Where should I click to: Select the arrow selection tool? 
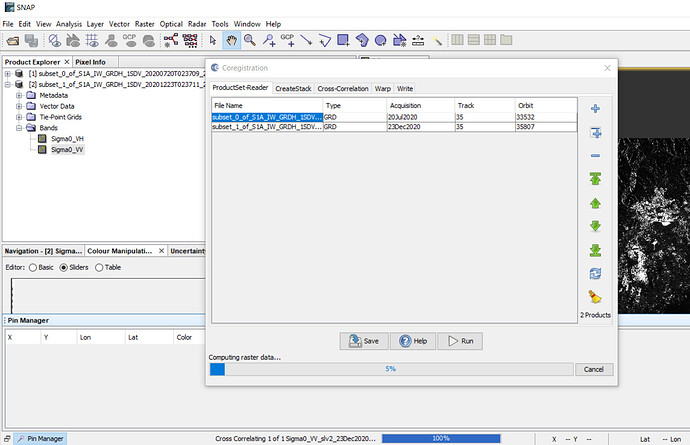pos(213,40)
